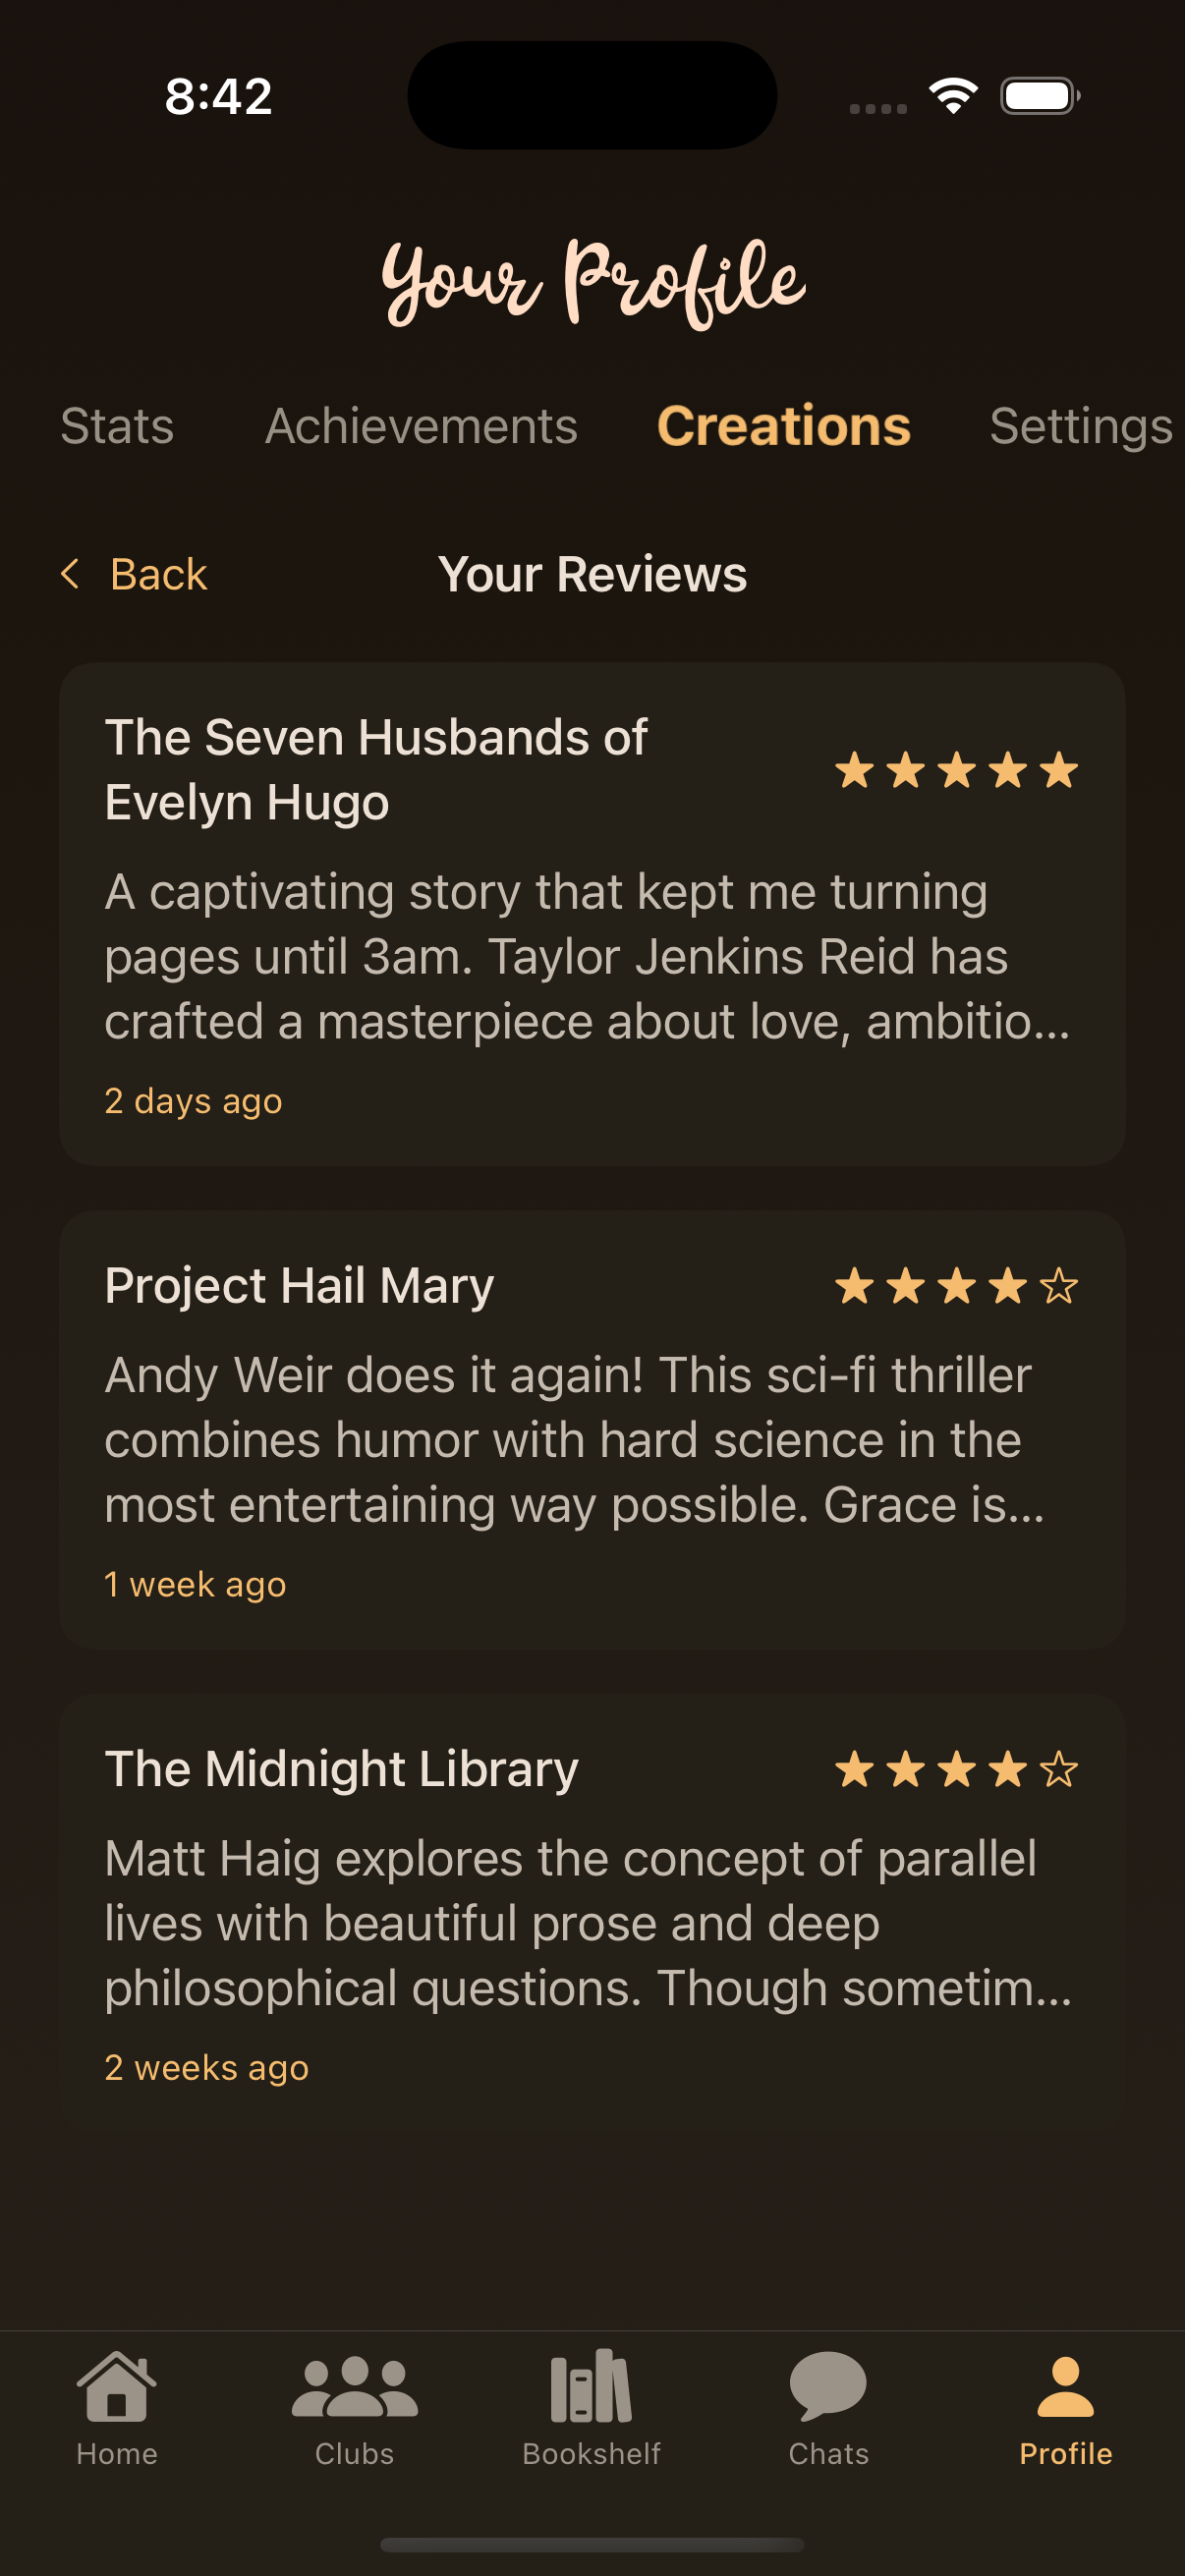Tap the battery status icon
The width and height of the screenshot is (1185, 2576).
point(1039,96)
